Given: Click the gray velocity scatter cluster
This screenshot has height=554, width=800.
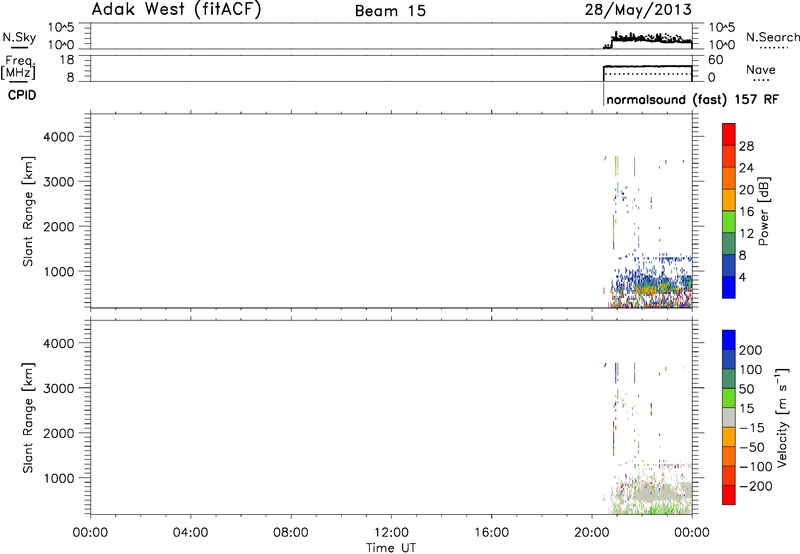Looking at the screenshot, I should point(656,492).
